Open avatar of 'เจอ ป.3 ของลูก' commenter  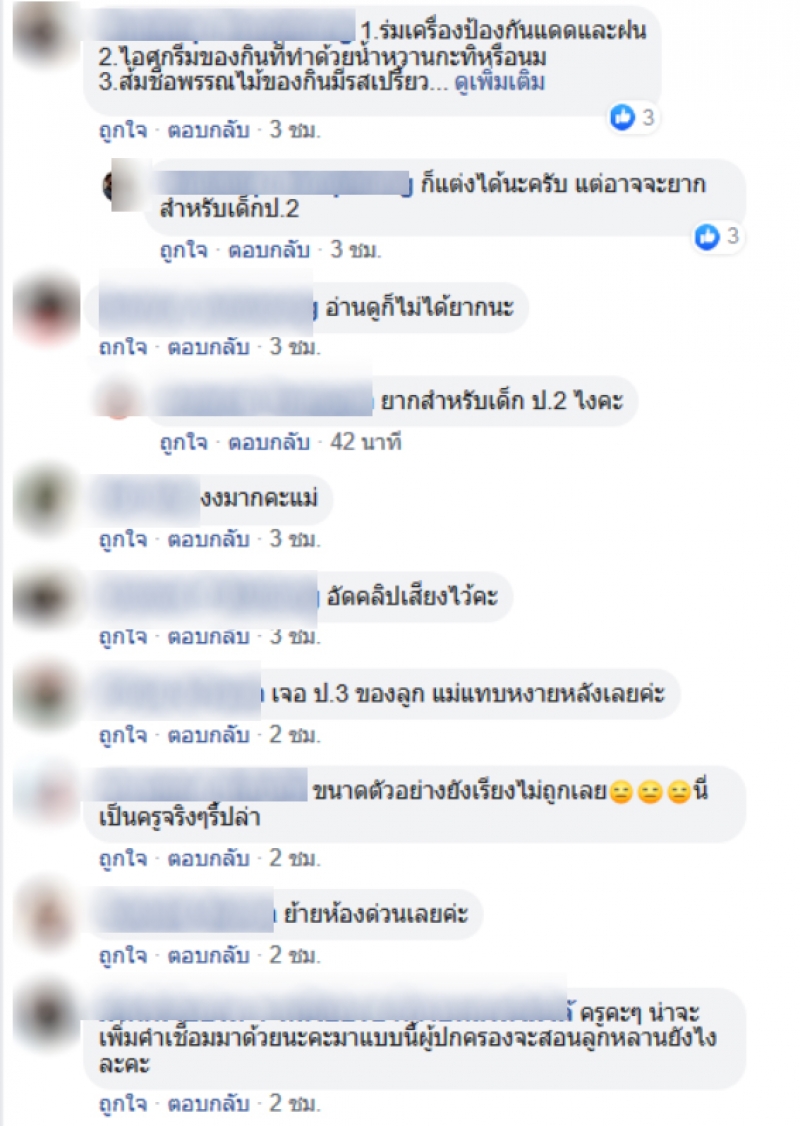(47, 694)
